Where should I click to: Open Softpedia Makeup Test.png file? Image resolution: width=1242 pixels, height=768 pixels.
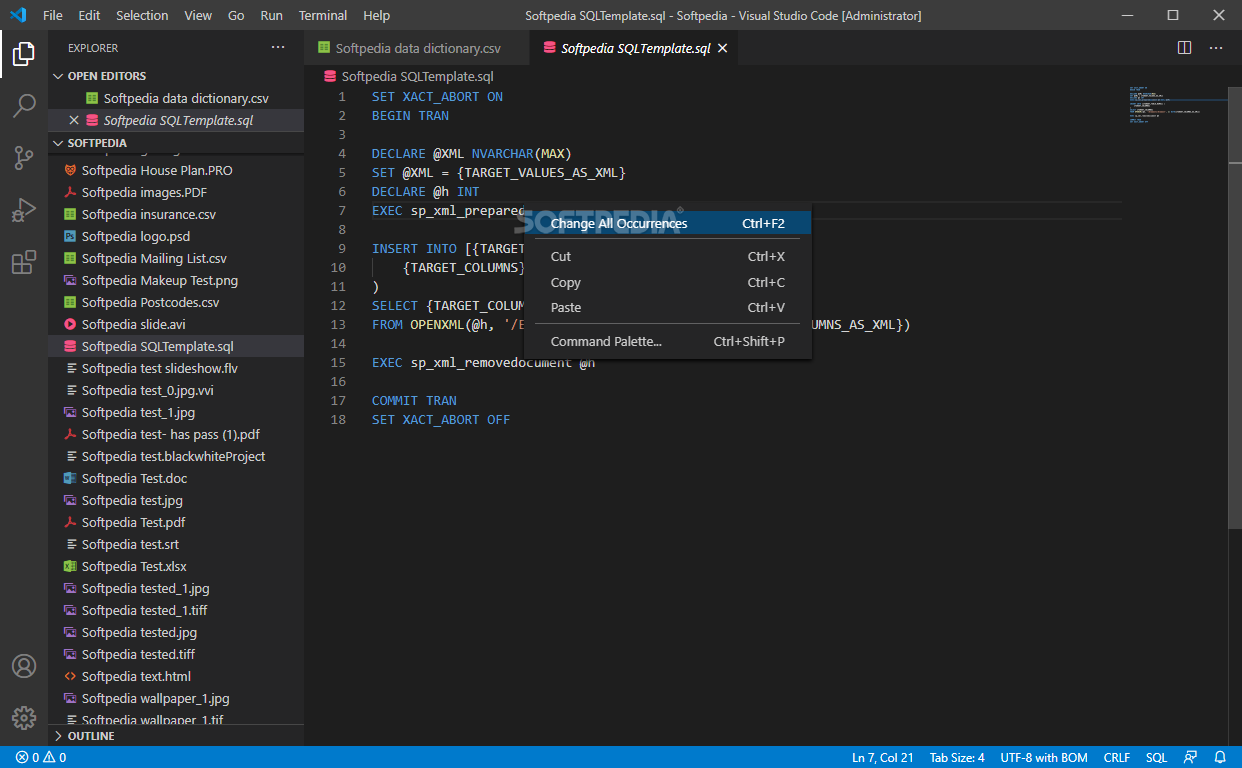pos(175,280)
